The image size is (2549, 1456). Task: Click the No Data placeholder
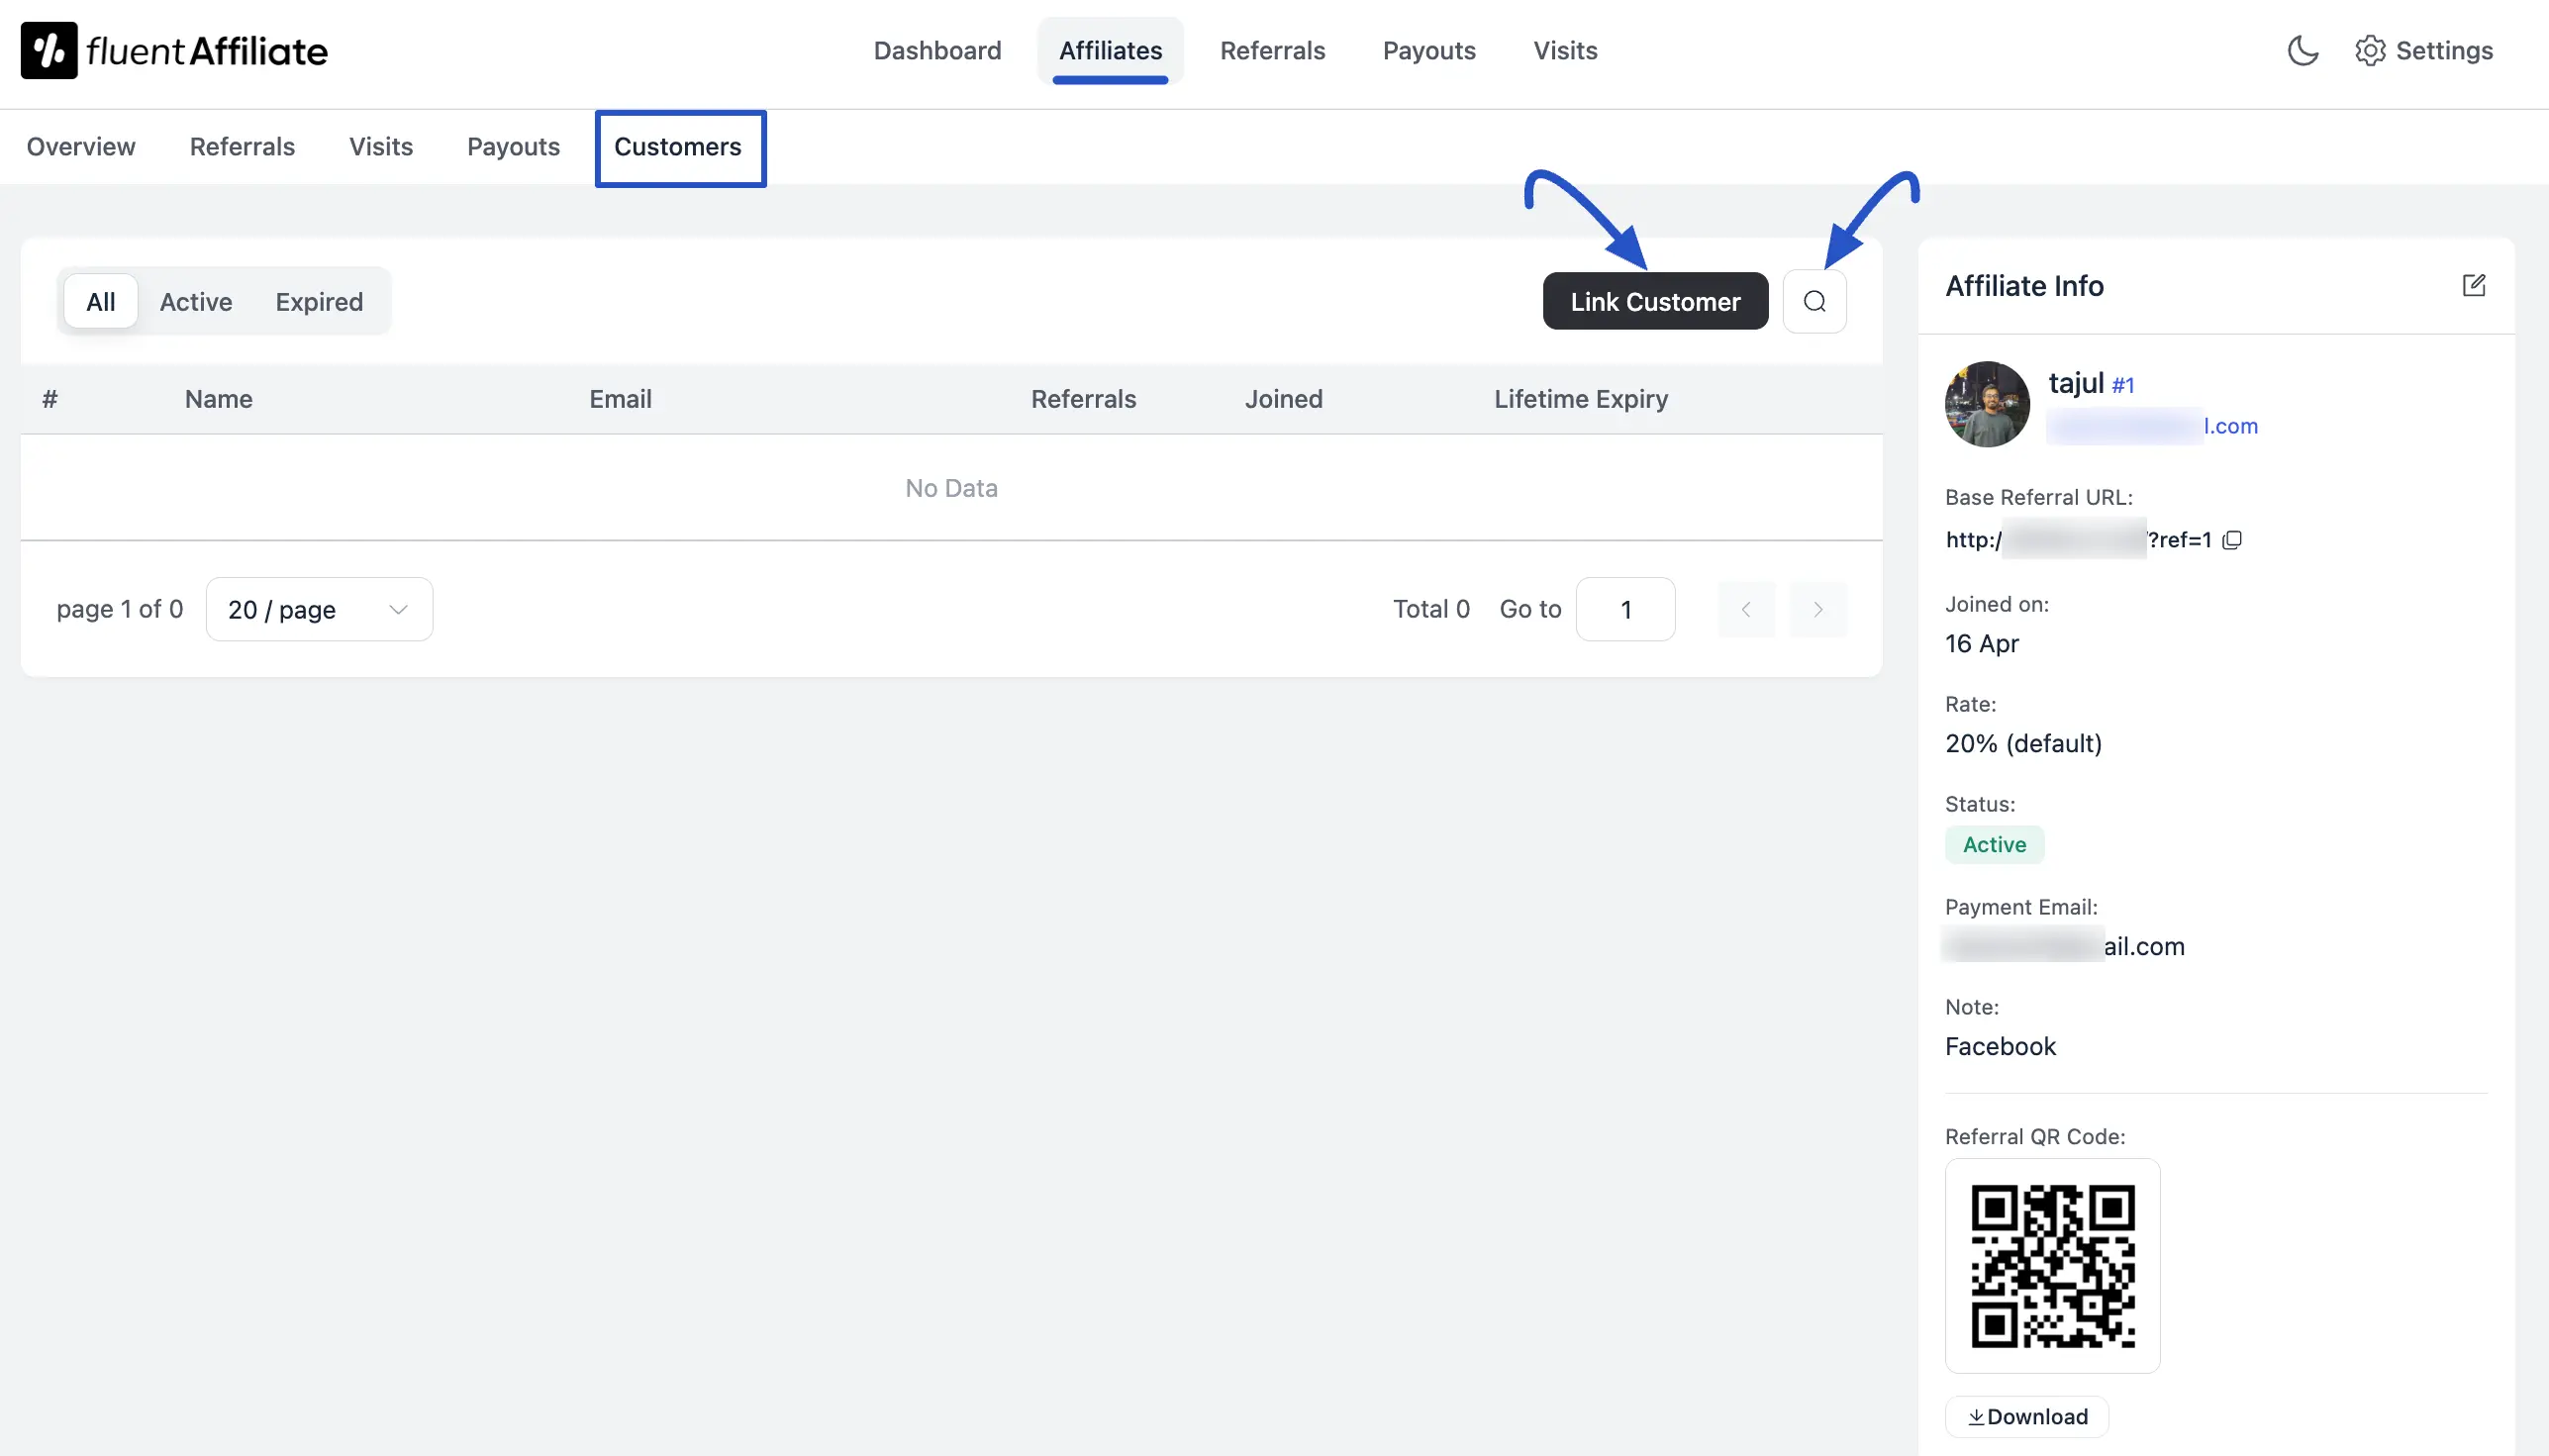click(x=951, y=488)
